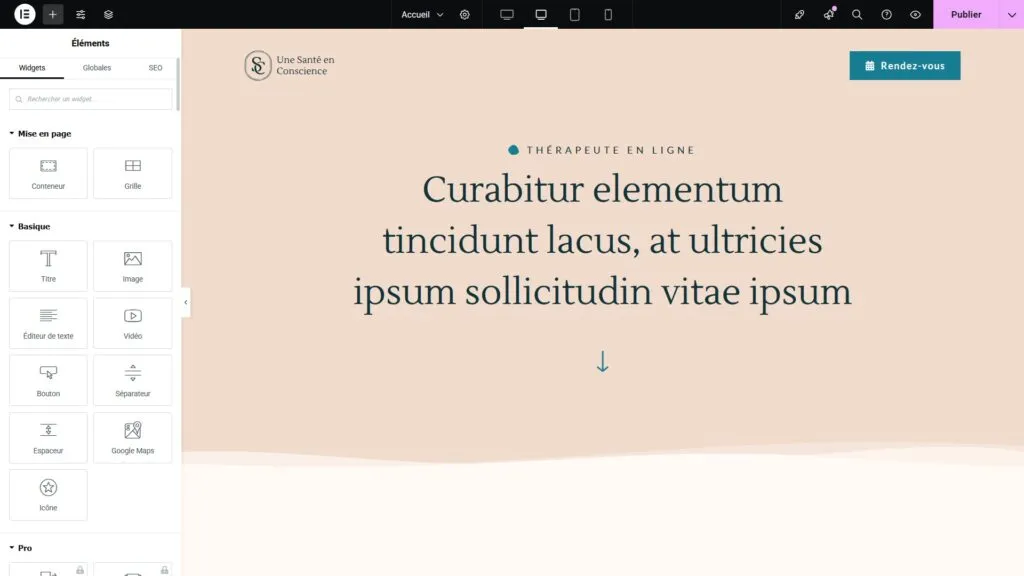The width and height of the screenshot is (1024, 576).
Task: Open the site settings sliders icon
Action: point(79,14)
